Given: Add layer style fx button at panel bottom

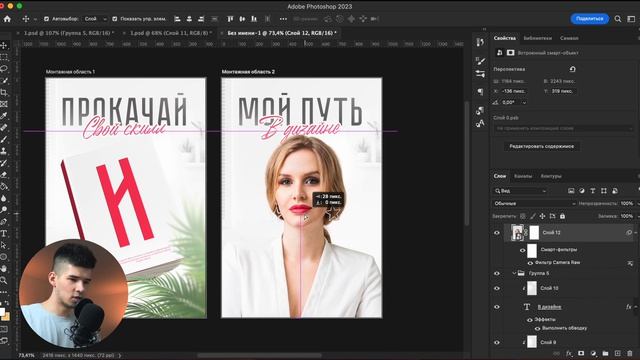Looking at the screenshot, I should (569, 353).
